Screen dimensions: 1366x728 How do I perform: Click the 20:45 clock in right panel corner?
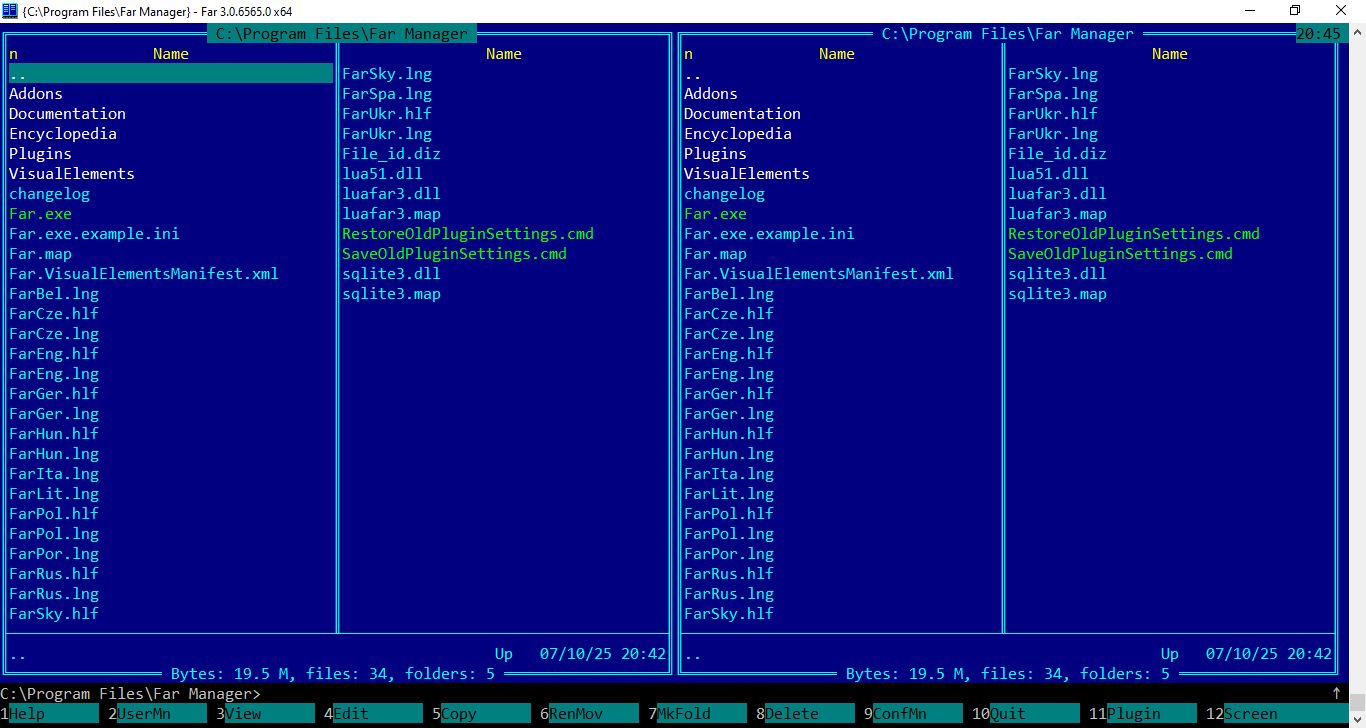[x=1317, y=34]
